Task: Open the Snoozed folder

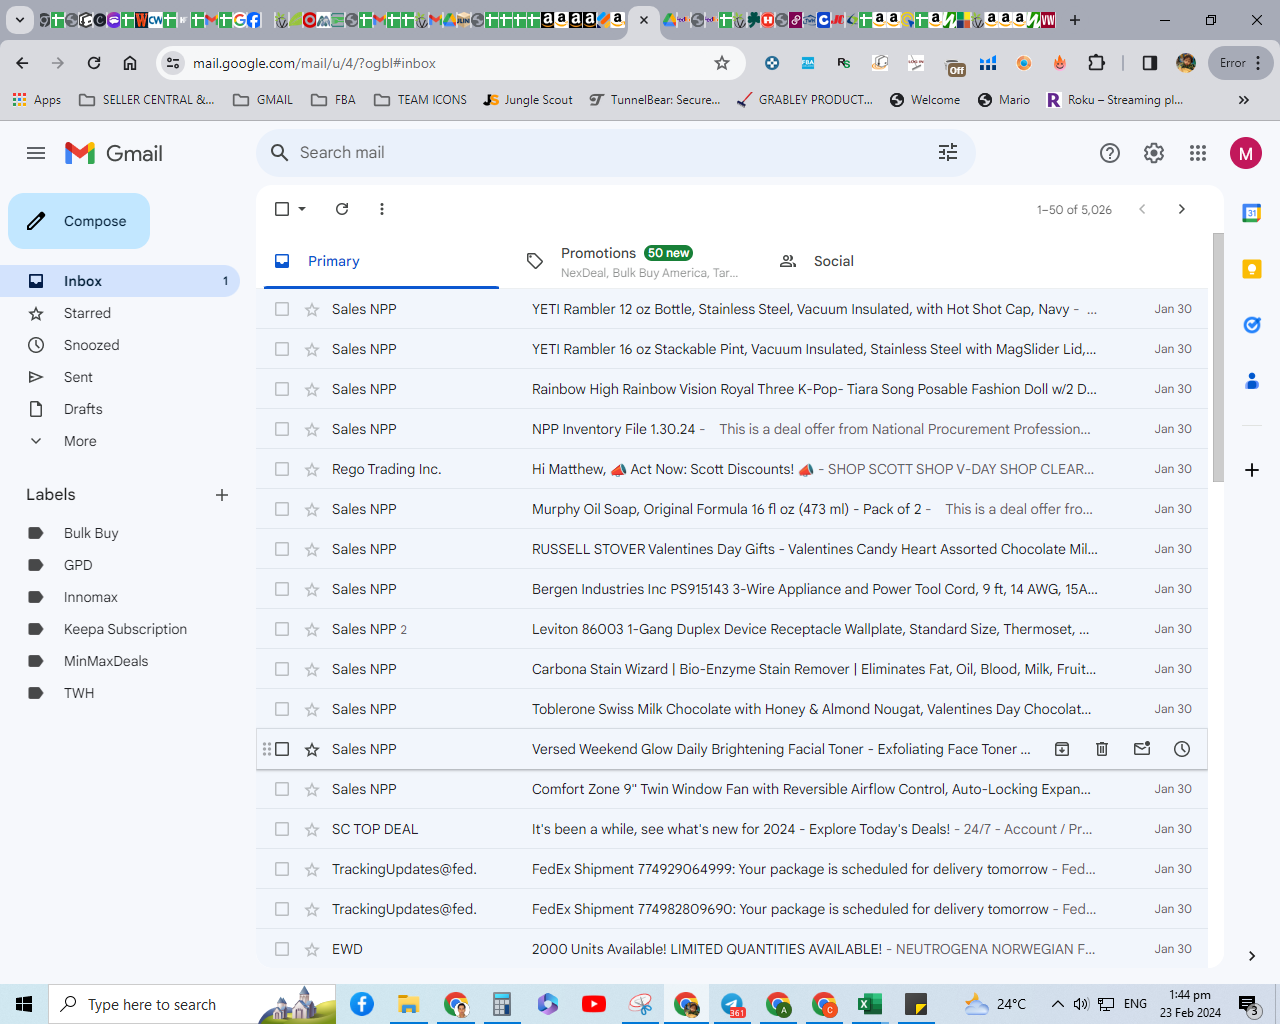Action: pyautogui.click(x=120, y=345)
